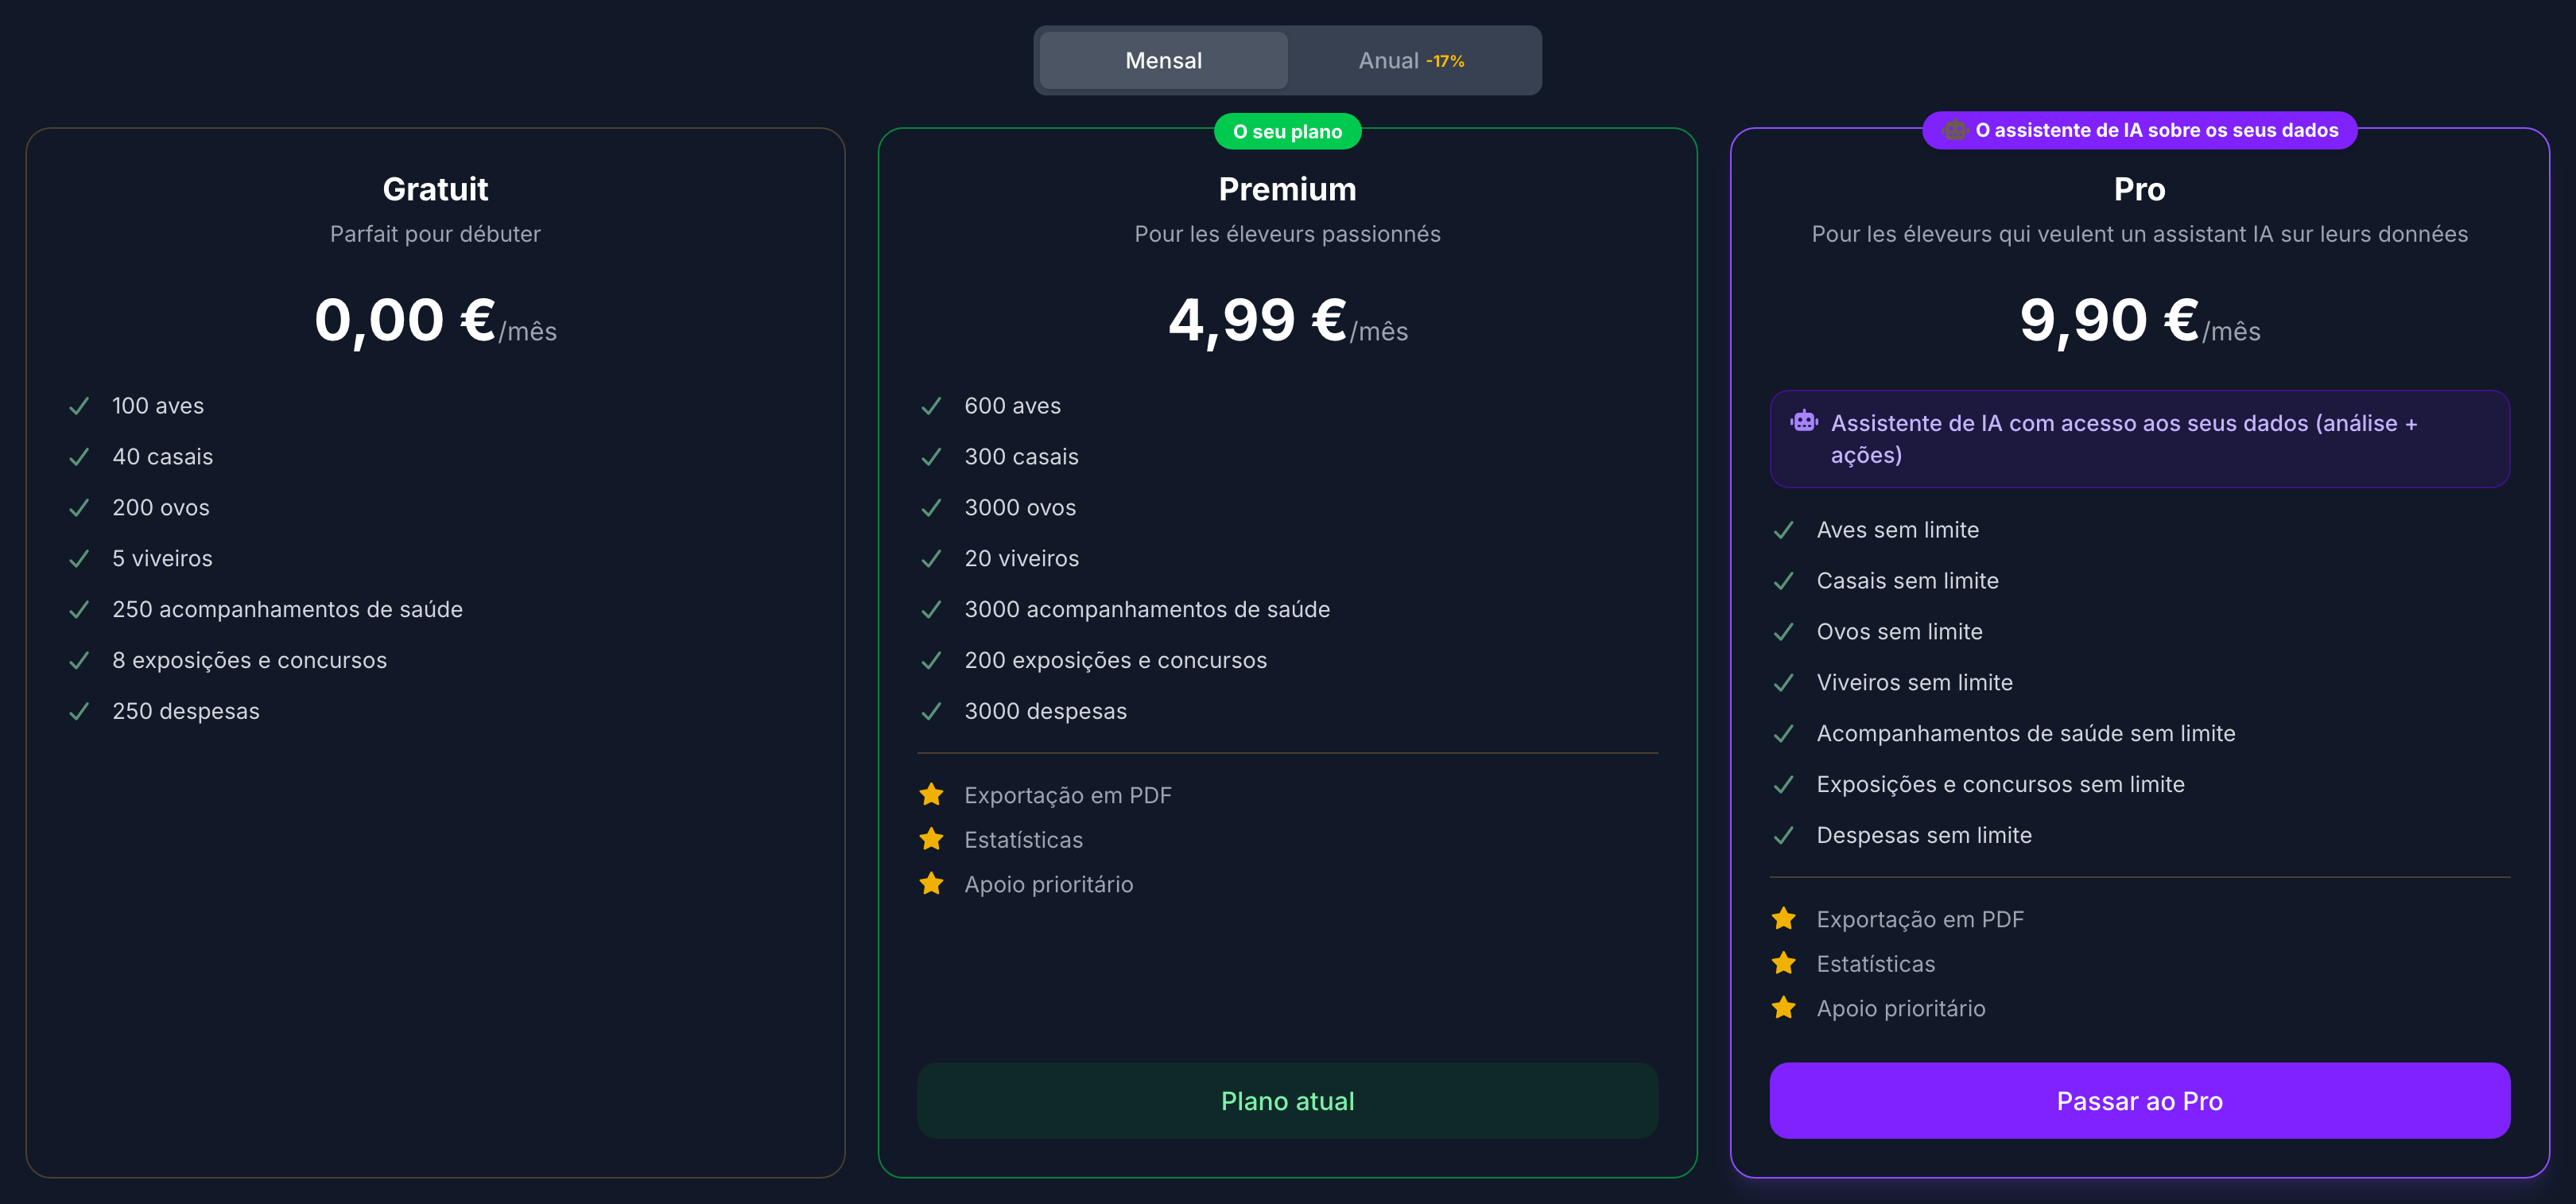Click star icon next to Pro Apoio prioritário
The image size is (2576, 1204).
coord(1783,1008)
